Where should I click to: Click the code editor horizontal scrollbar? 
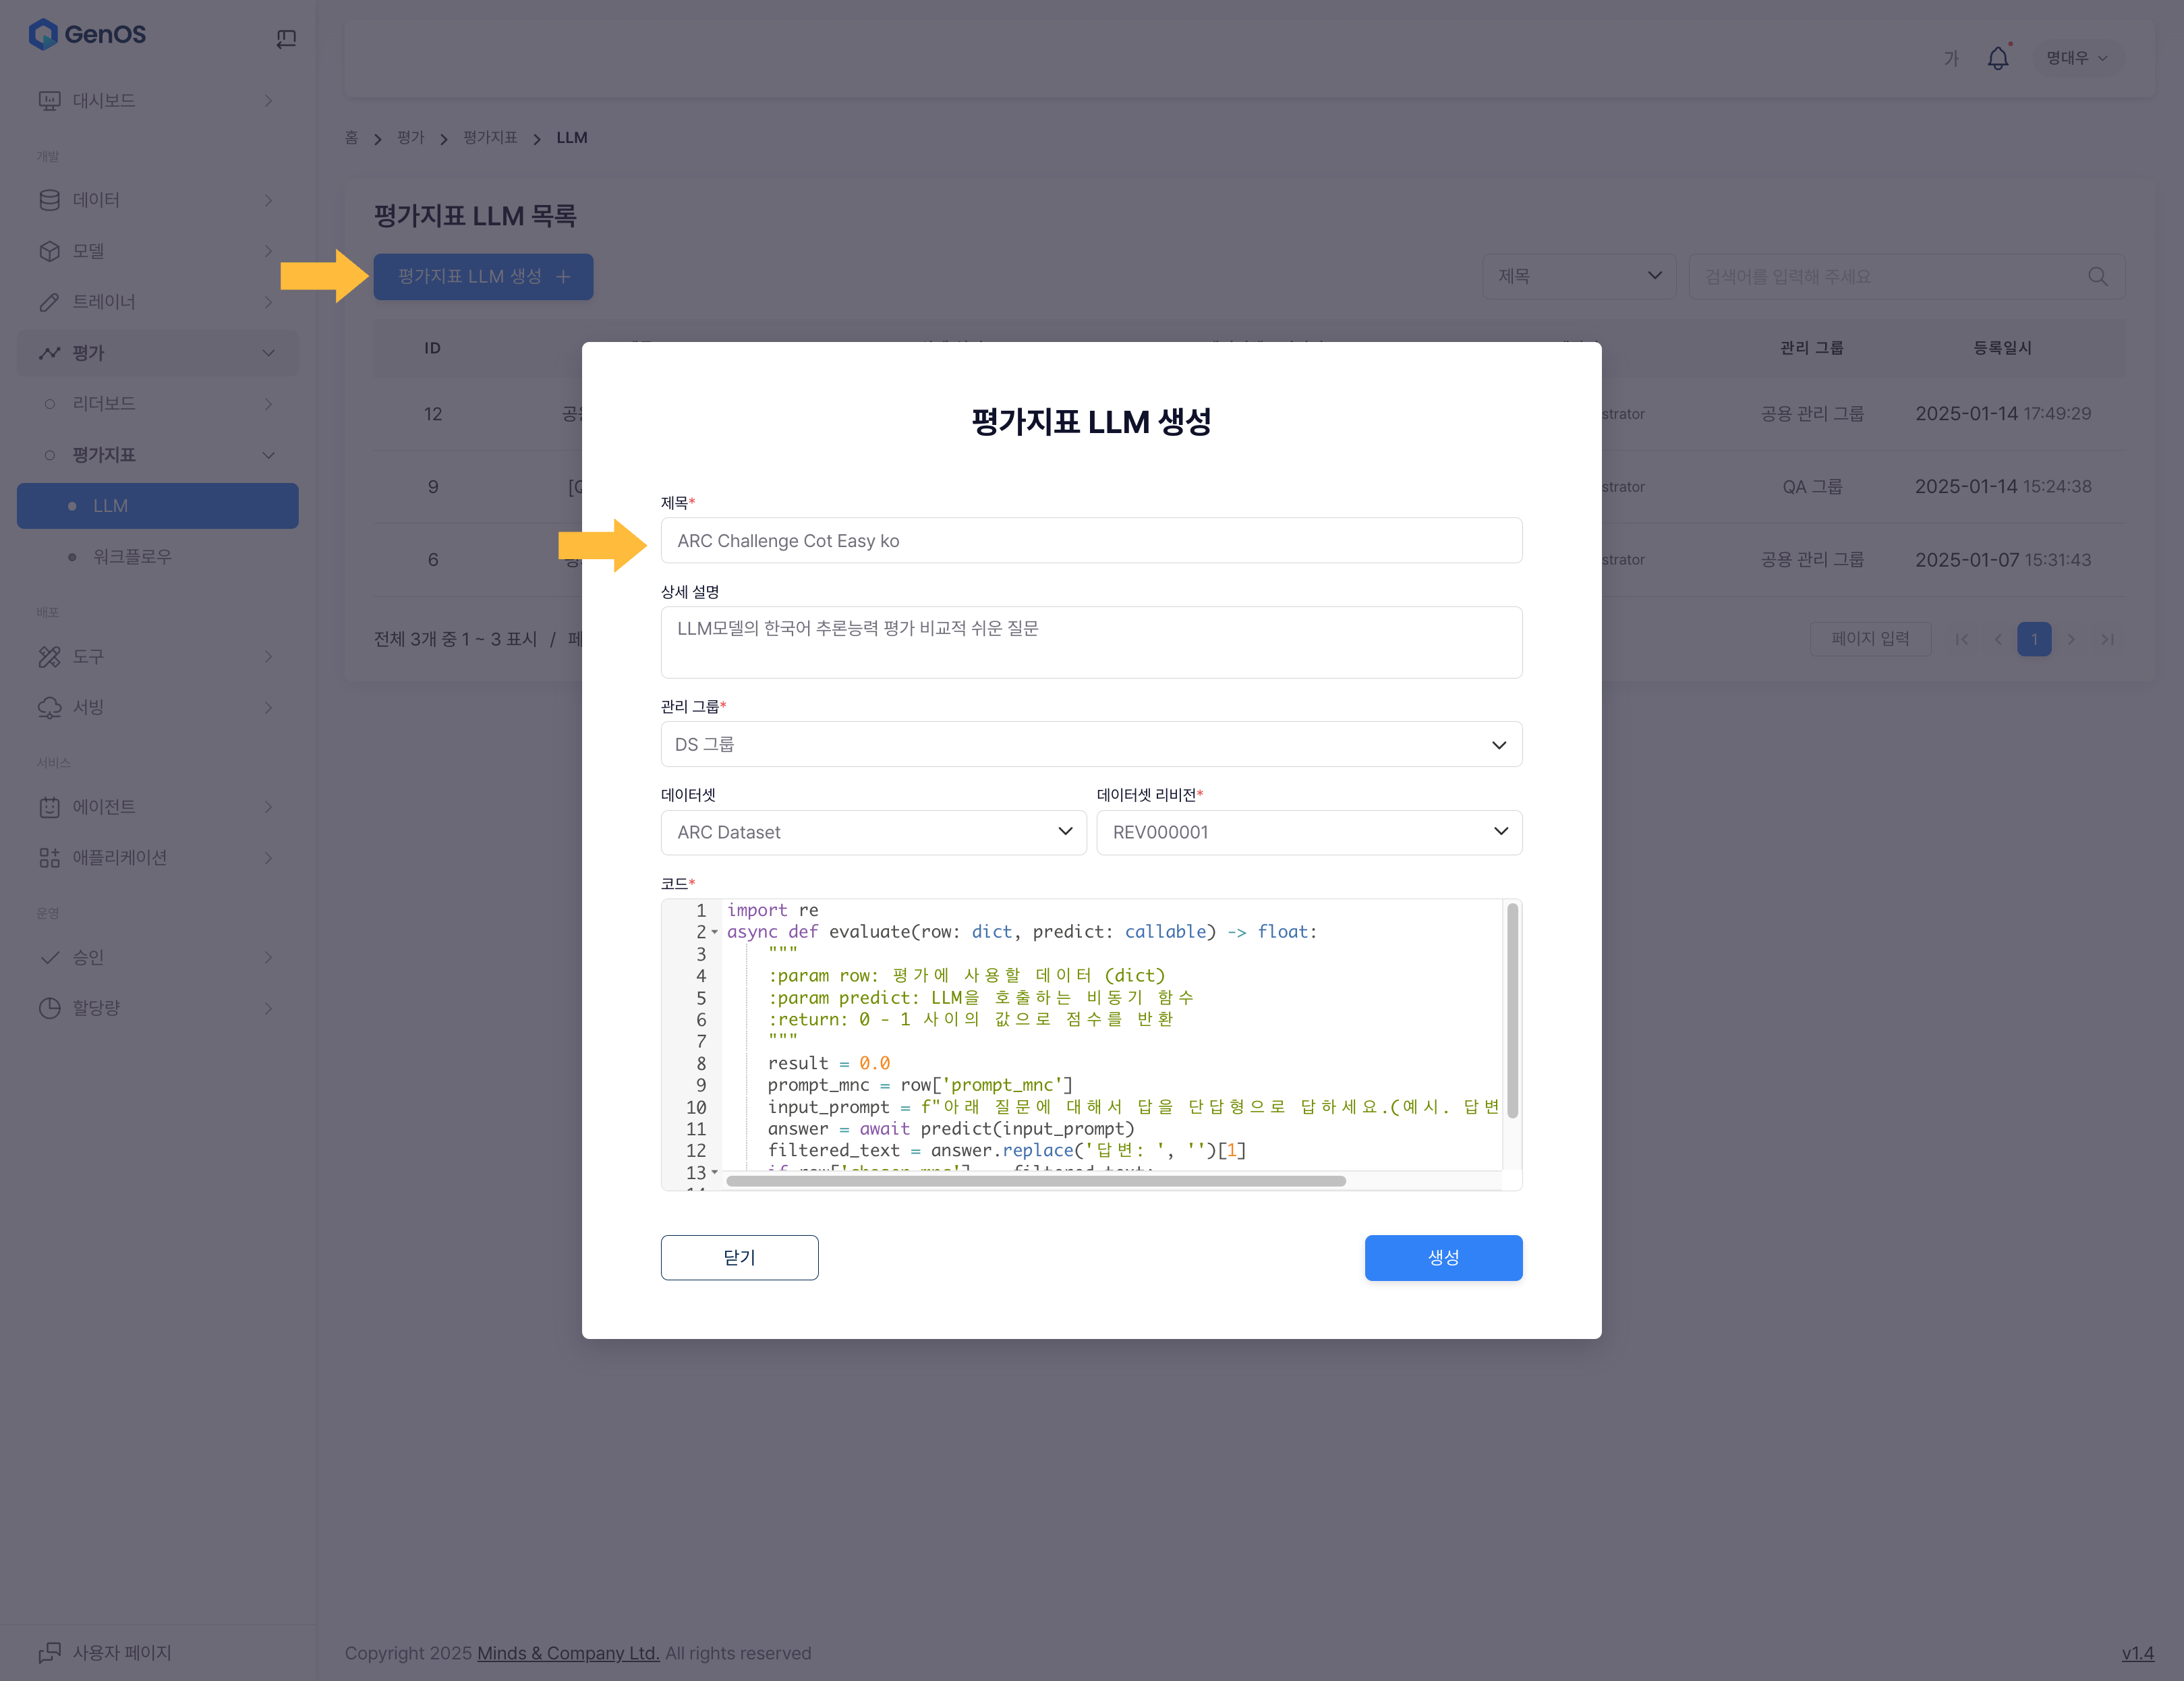point(1035,1181)
